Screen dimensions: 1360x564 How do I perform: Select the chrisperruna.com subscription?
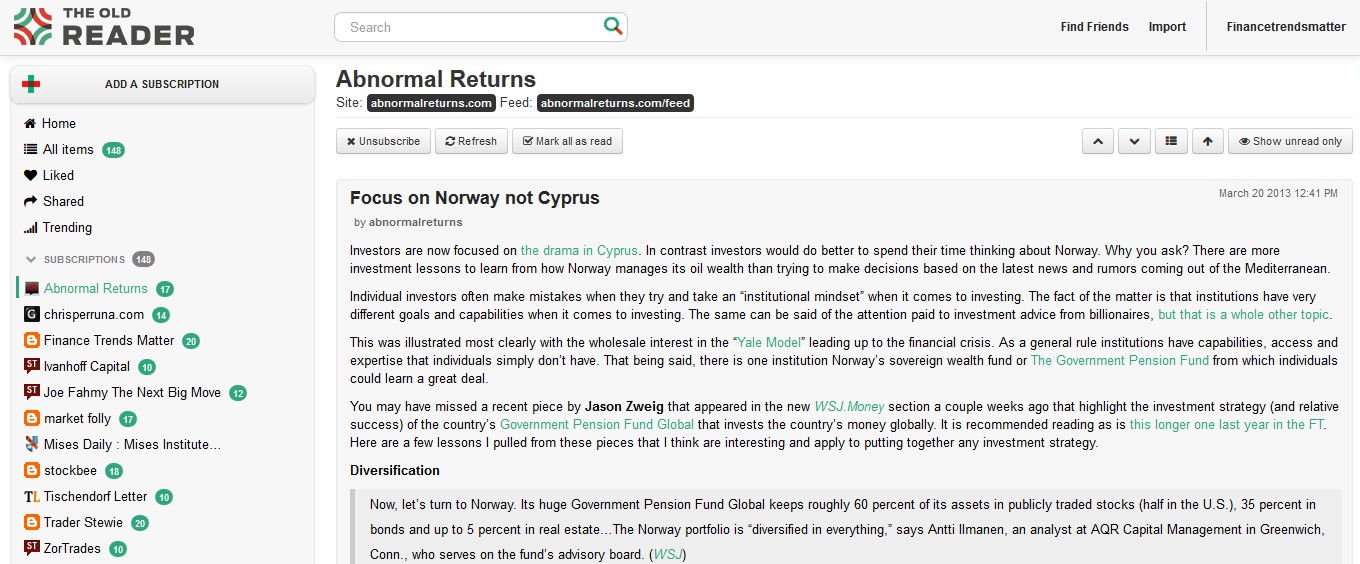[x=94, y=314]
